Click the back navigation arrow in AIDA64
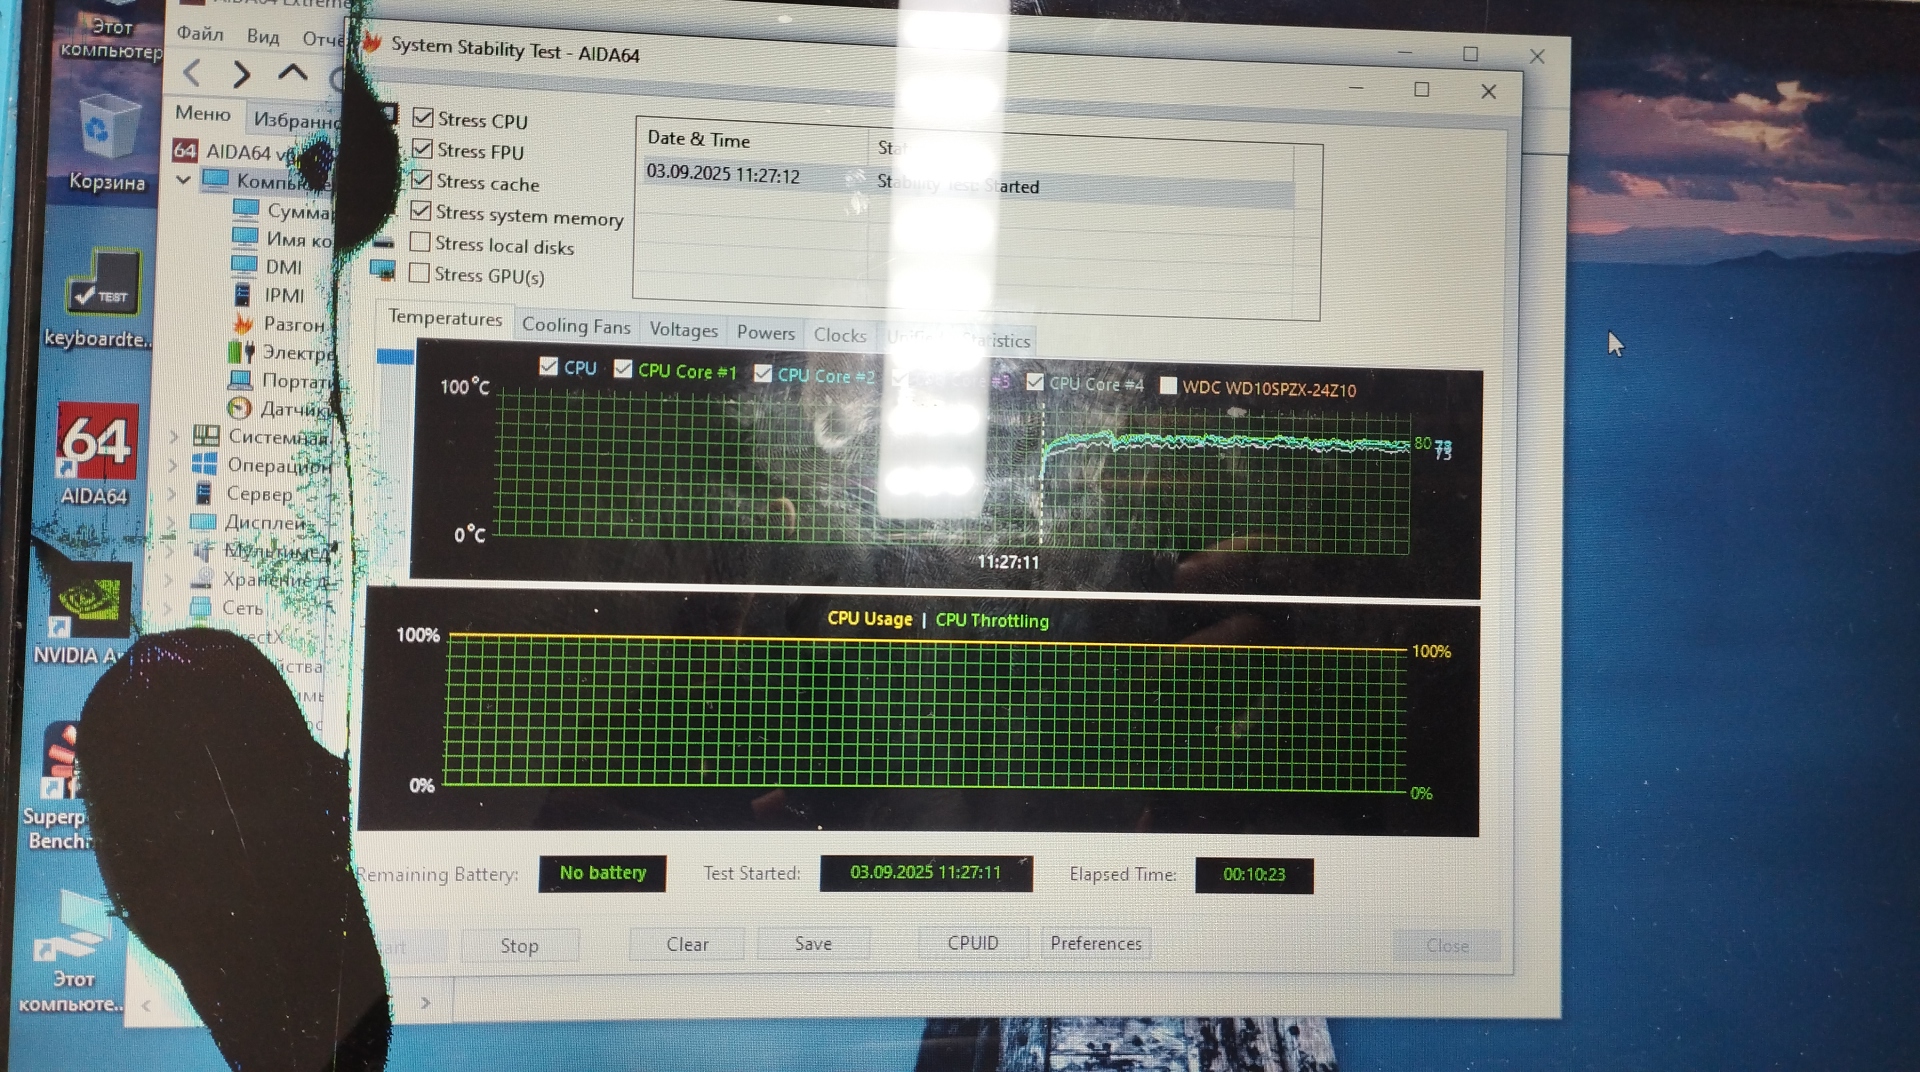The image size is (1920, 1072). click(x=193, y=73)
